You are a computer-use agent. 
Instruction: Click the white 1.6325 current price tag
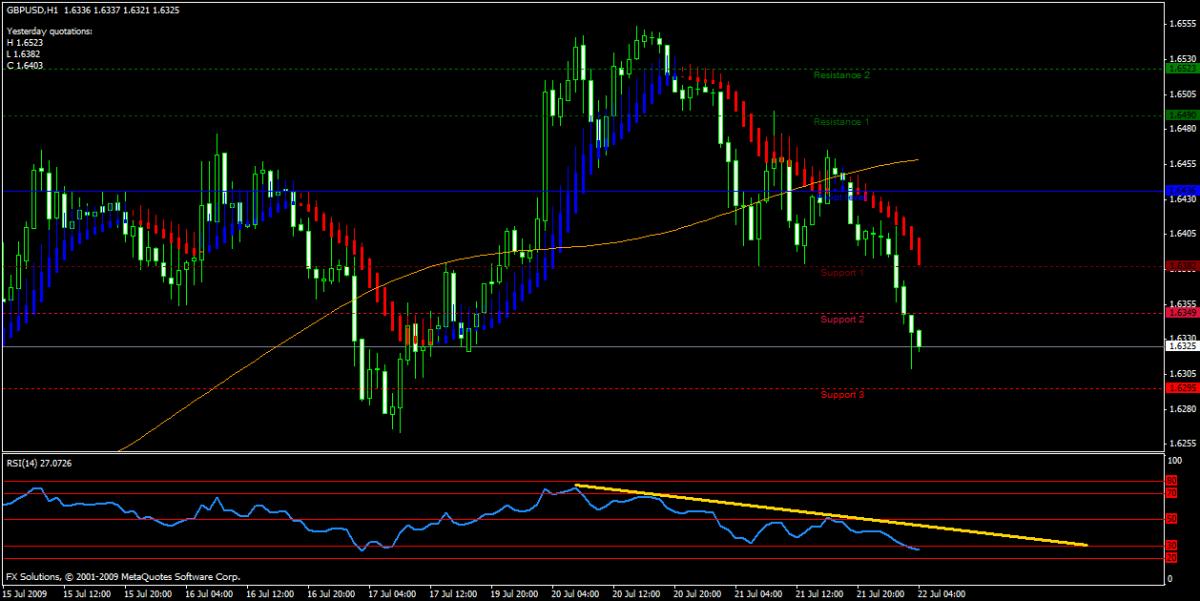(1180, 347)
